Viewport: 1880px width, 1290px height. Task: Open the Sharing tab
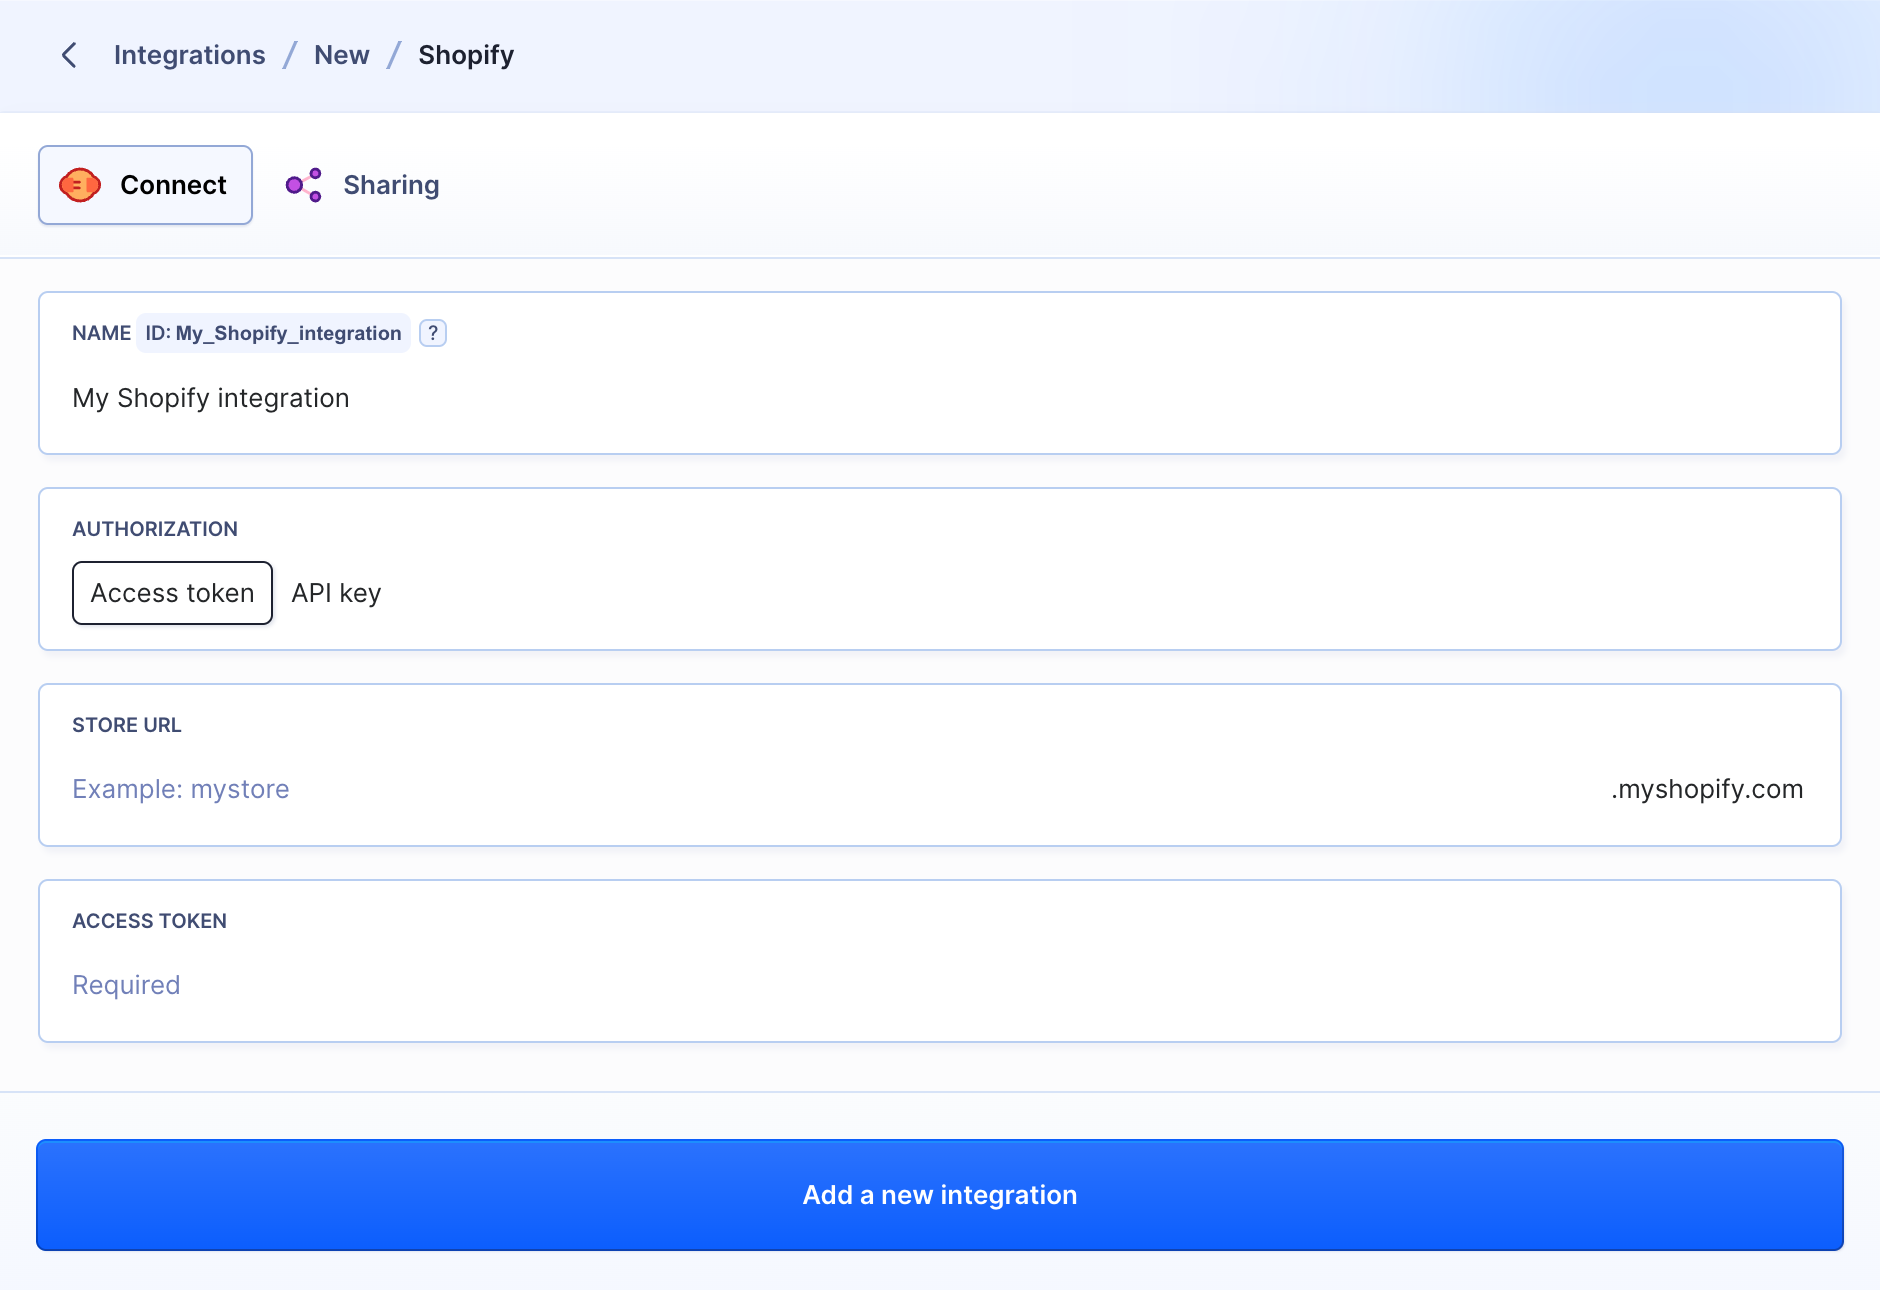point(362,185)
